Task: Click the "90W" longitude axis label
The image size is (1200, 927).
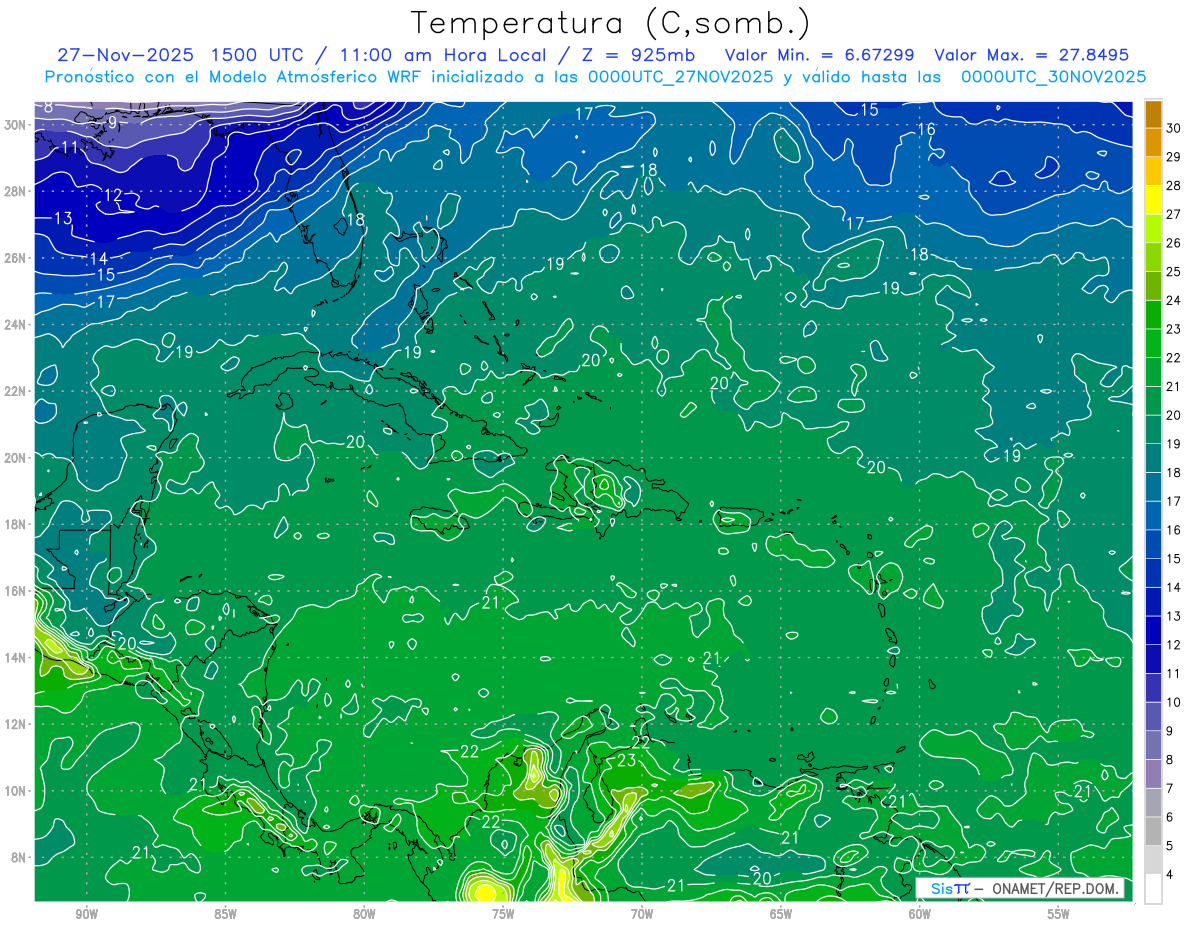Action: 86,915
